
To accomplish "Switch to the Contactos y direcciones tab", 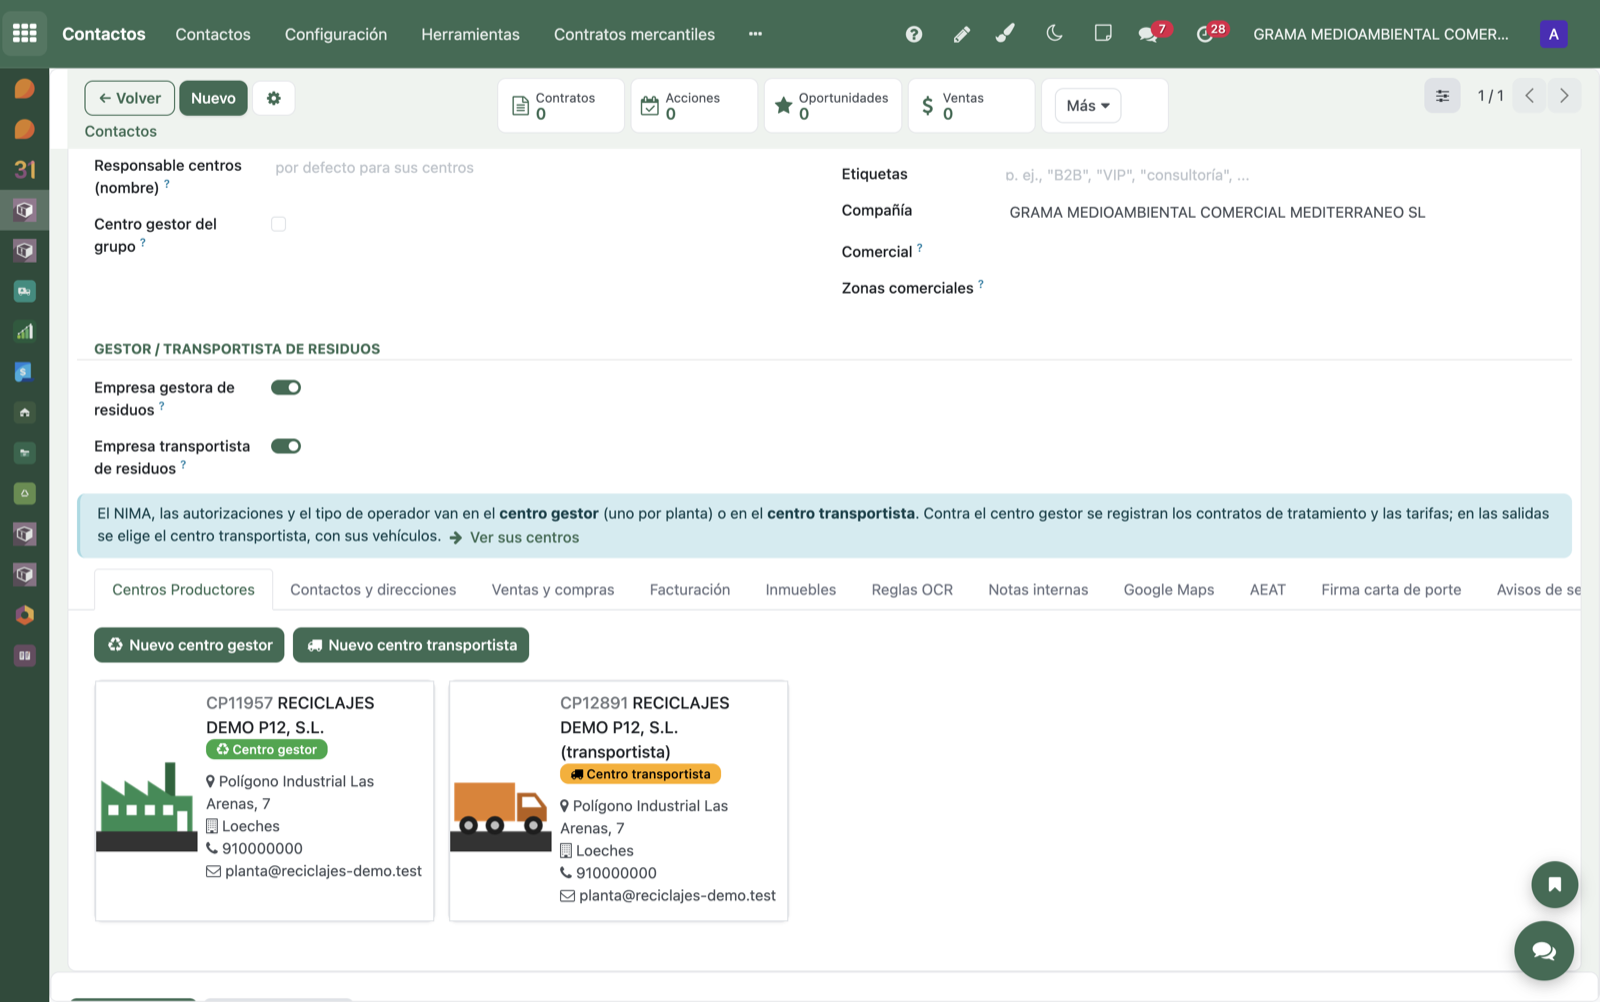I will [373, 590].
